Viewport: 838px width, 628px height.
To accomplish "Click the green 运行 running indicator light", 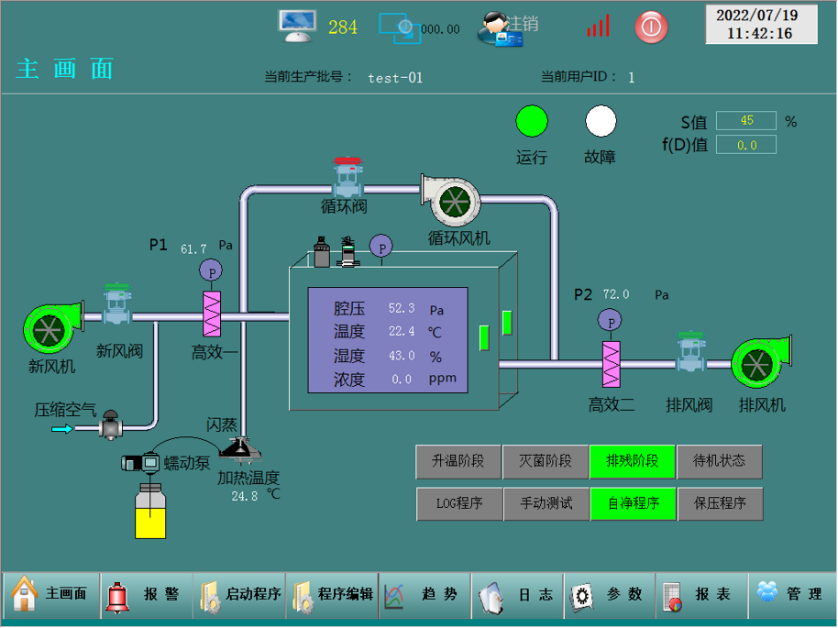I will point(532,122).
